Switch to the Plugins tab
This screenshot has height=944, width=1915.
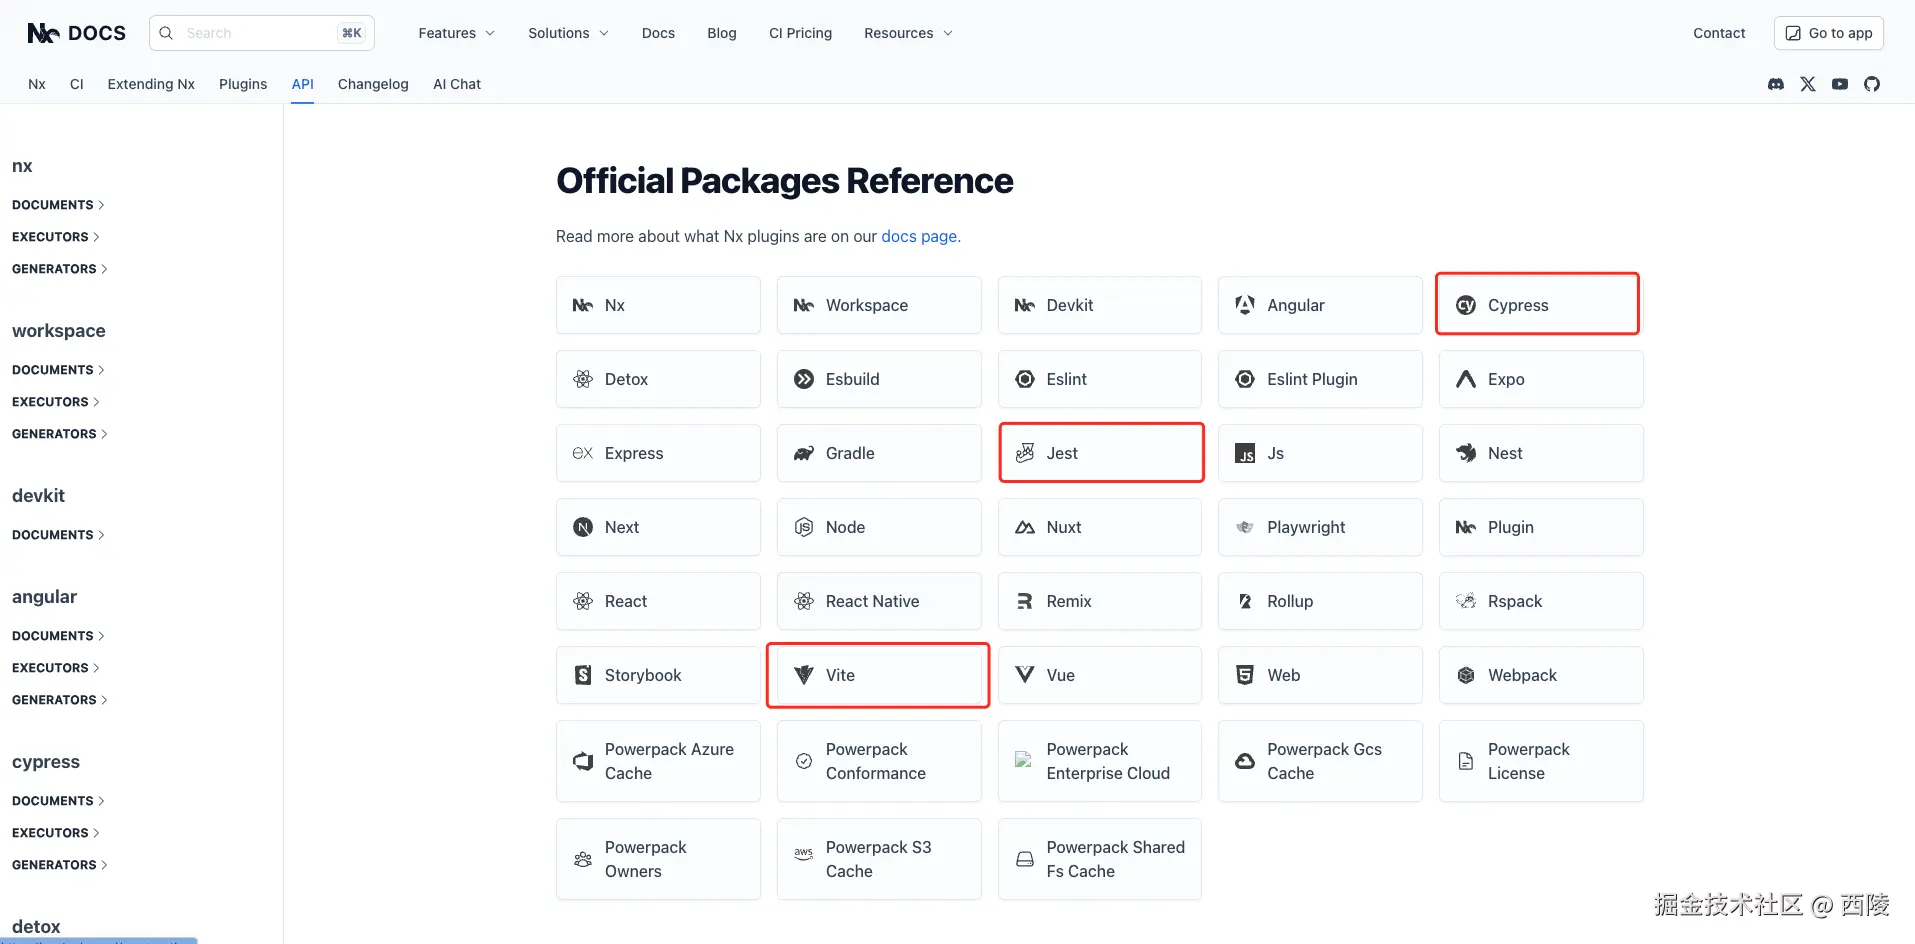[243, 84]
